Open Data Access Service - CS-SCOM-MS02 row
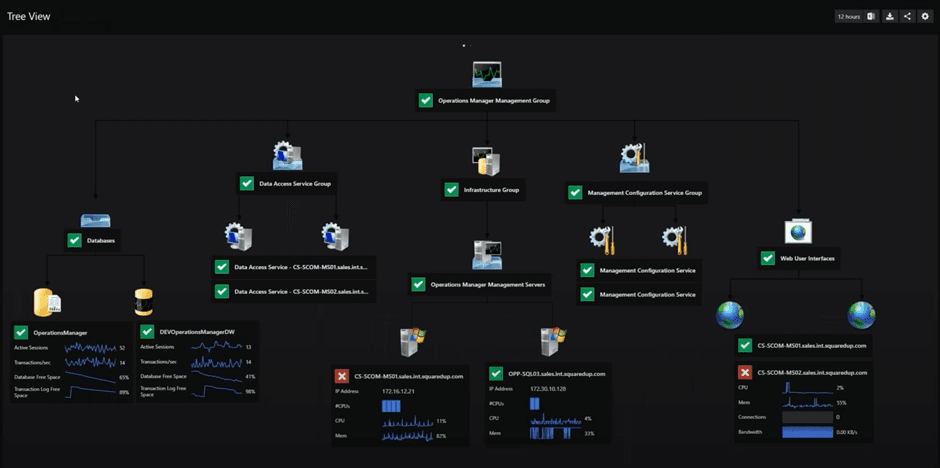Screen dimensions: 940x468 (294, 292)
